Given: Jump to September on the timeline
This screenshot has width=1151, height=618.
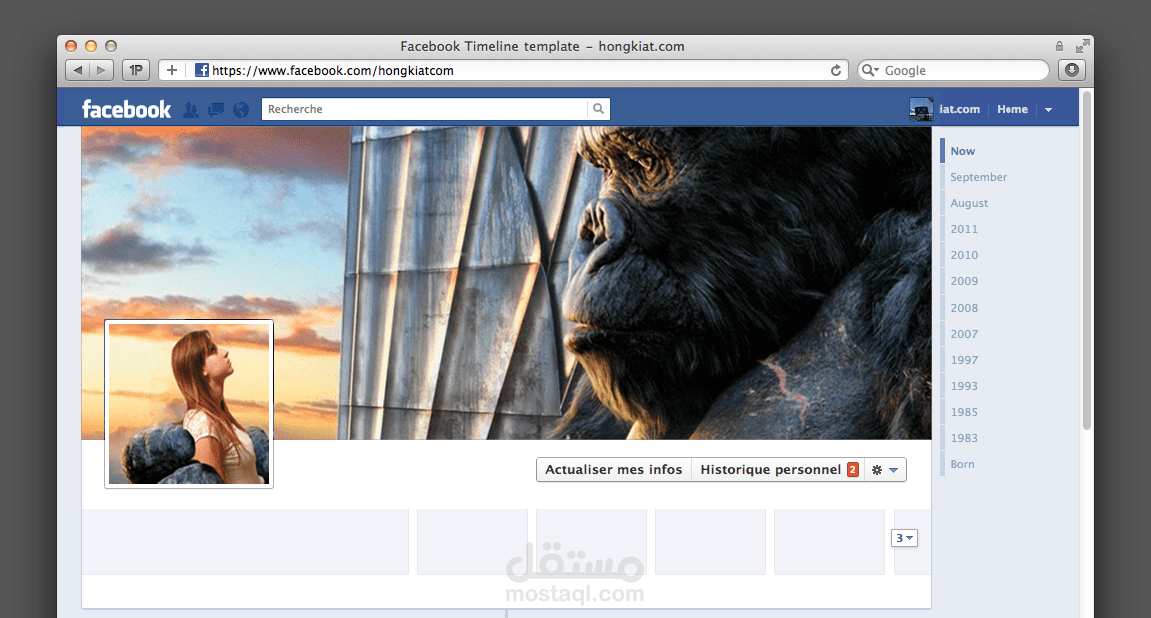Looking at the screenshot, I should tap(978, 177).
